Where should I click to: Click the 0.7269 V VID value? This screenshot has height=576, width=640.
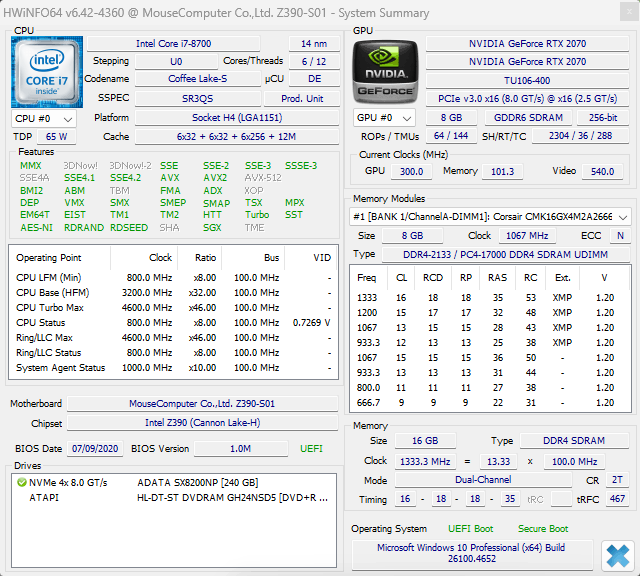coord(311,323)
